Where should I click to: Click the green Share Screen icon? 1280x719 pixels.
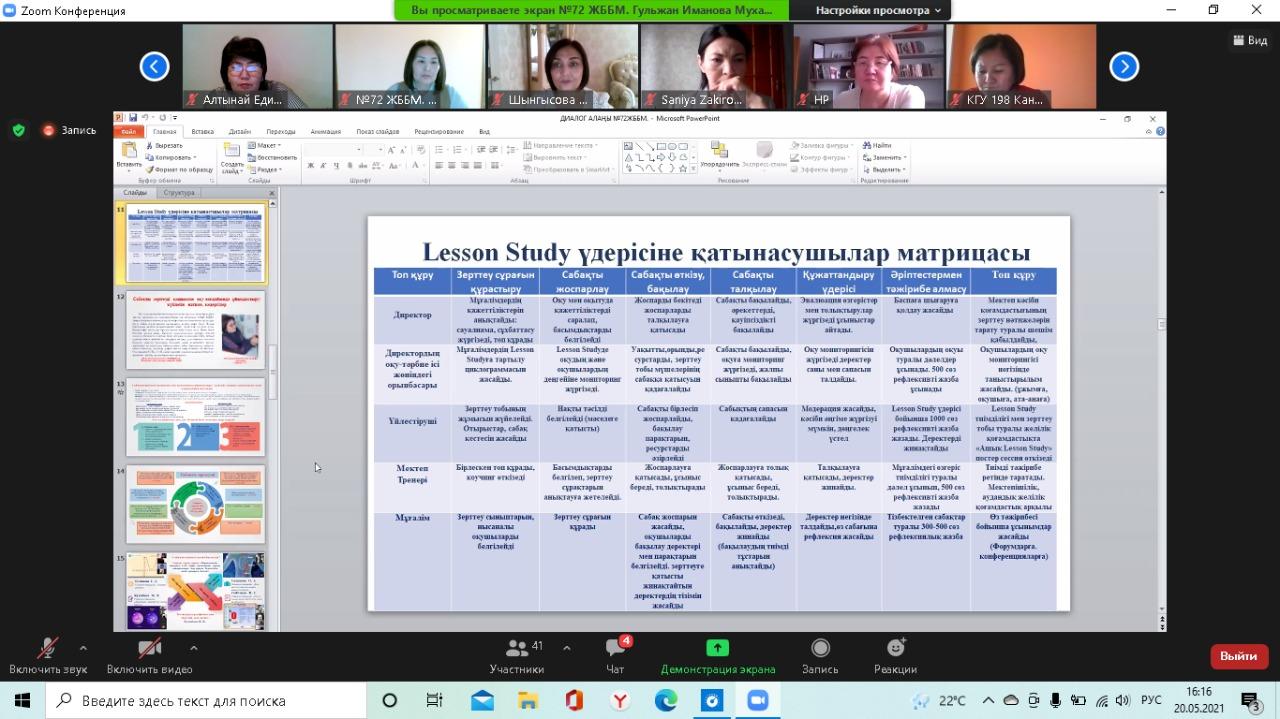[717, 648]
